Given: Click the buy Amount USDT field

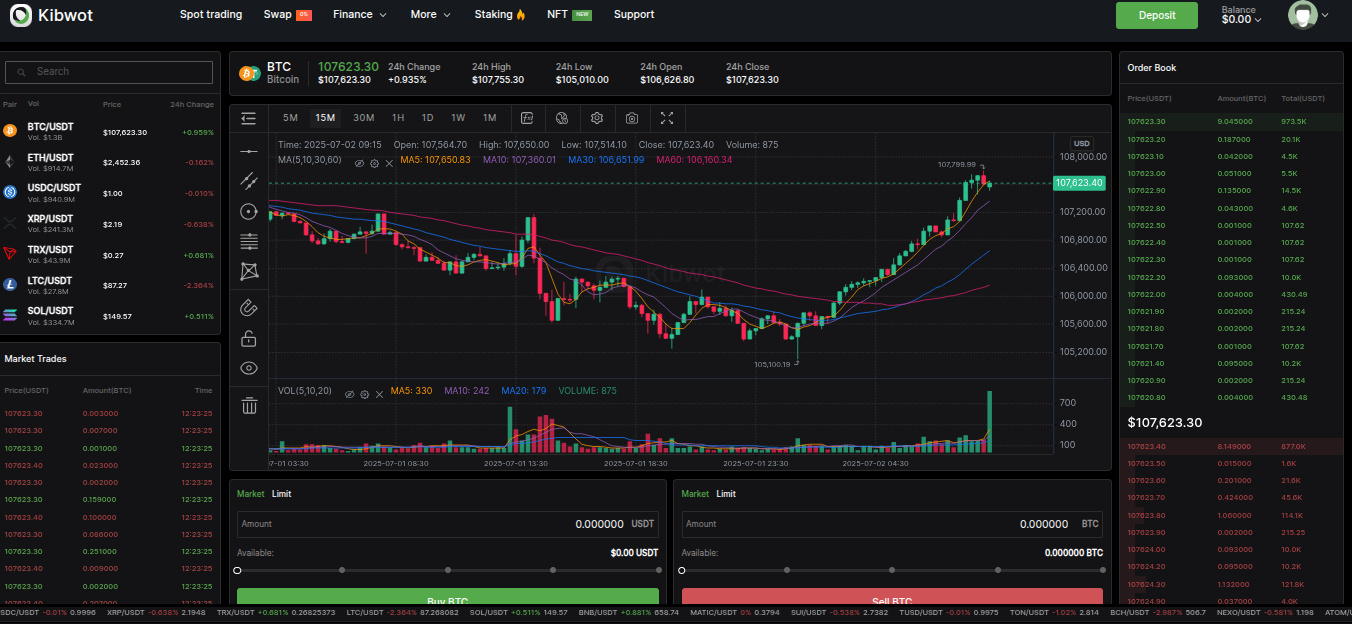Looking at the screenshot, I should coord(448,524).
